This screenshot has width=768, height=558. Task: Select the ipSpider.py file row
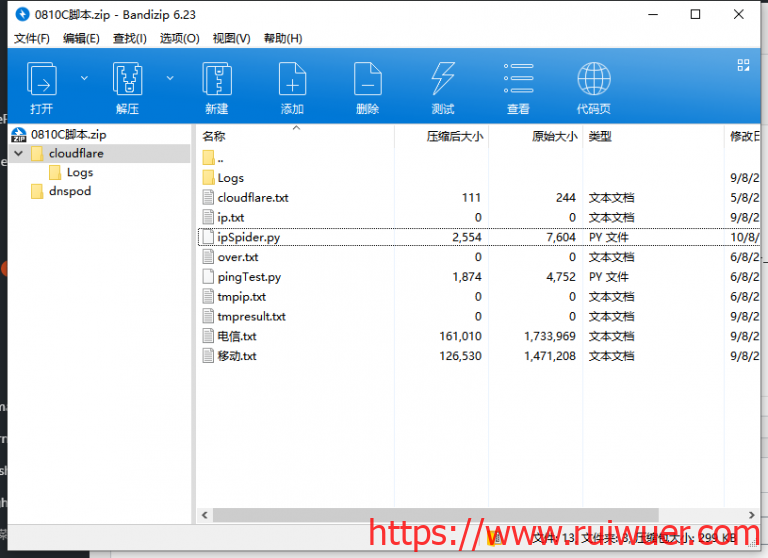point(248,237)
